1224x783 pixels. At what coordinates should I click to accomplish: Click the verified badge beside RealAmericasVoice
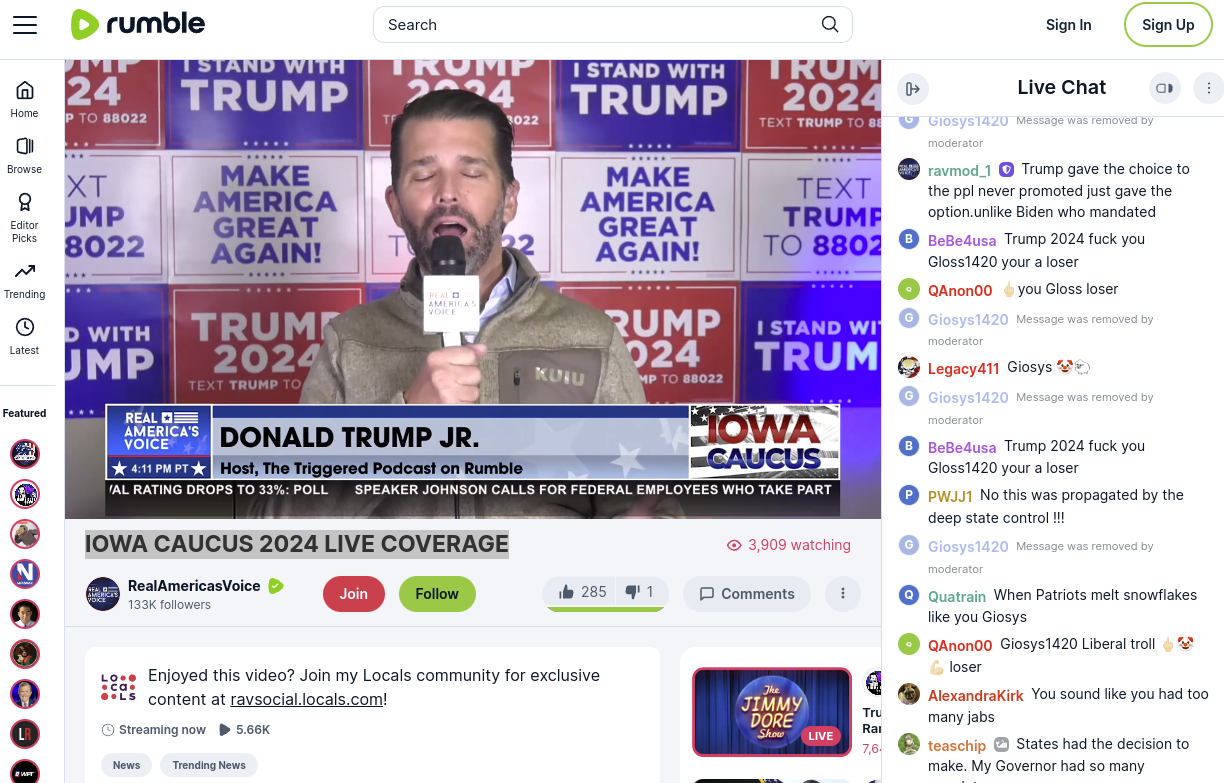[276, 586]
